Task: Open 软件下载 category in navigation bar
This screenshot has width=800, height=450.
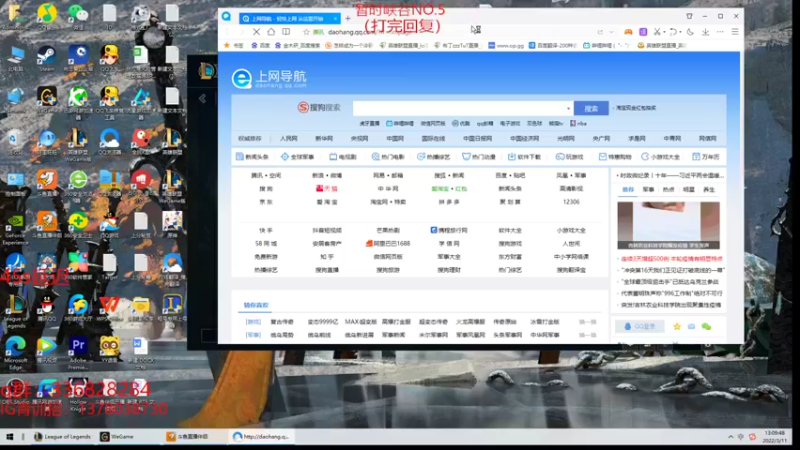Action: pos(524,157)
